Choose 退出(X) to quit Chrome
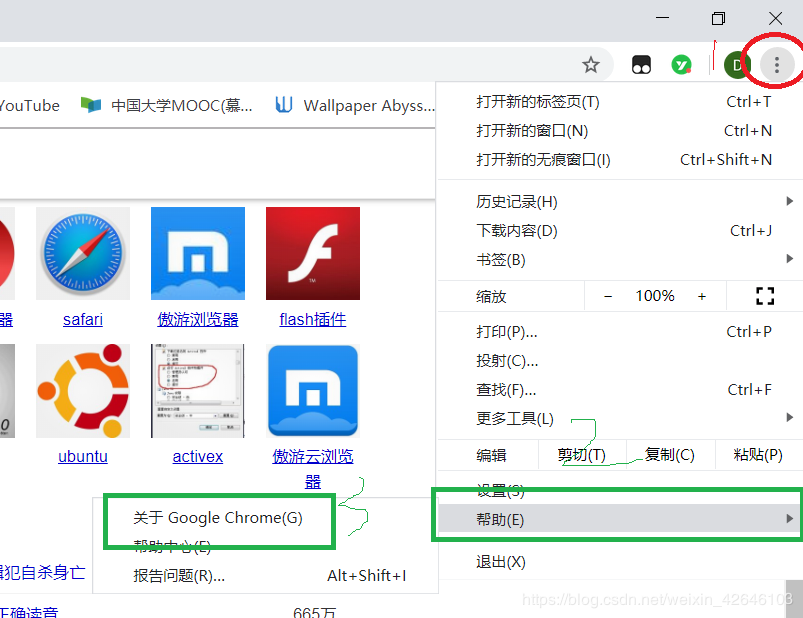The height and width of the screenshot is (618, 803). point(621,562)
